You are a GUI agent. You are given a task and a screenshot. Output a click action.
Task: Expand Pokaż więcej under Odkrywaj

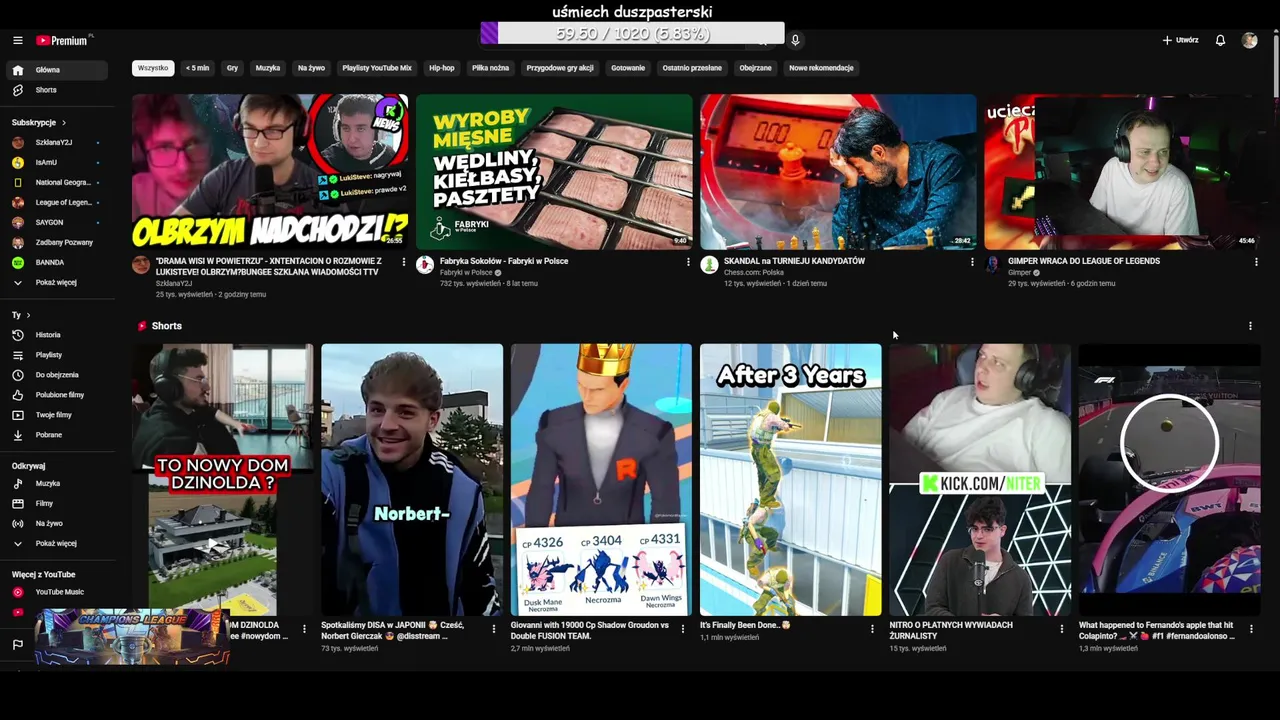pos(56,543)
